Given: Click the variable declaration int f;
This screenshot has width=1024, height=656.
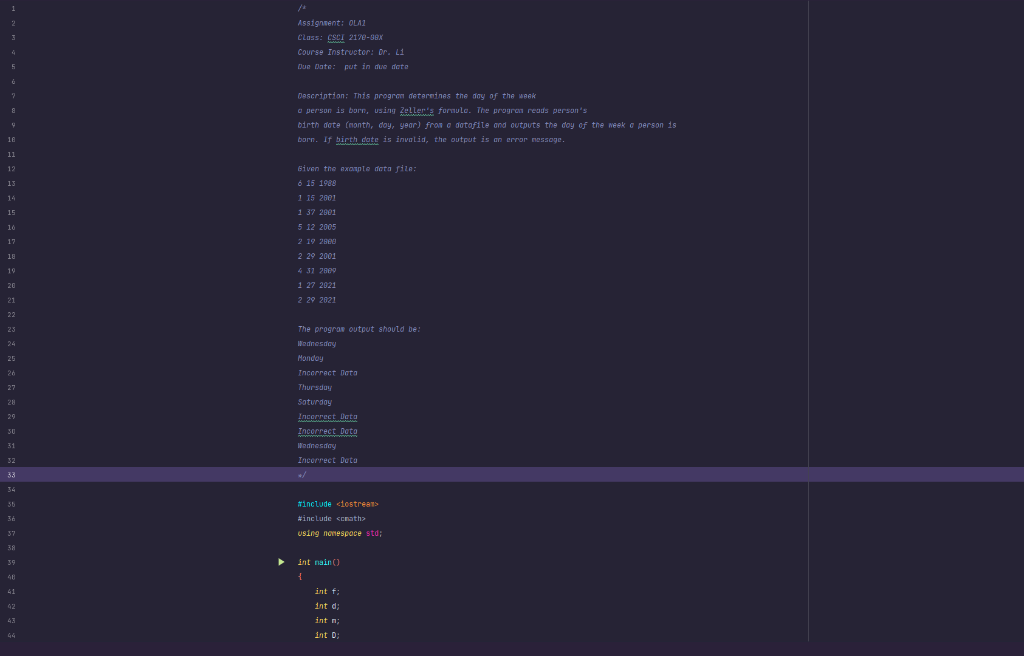Looking at the screenshot, I should (326, 591).
